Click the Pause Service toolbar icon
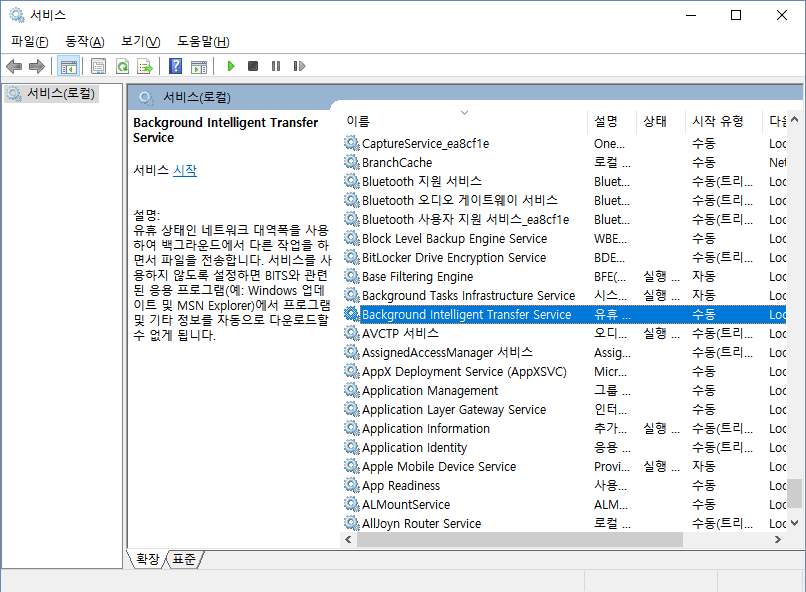 [276, 67]
